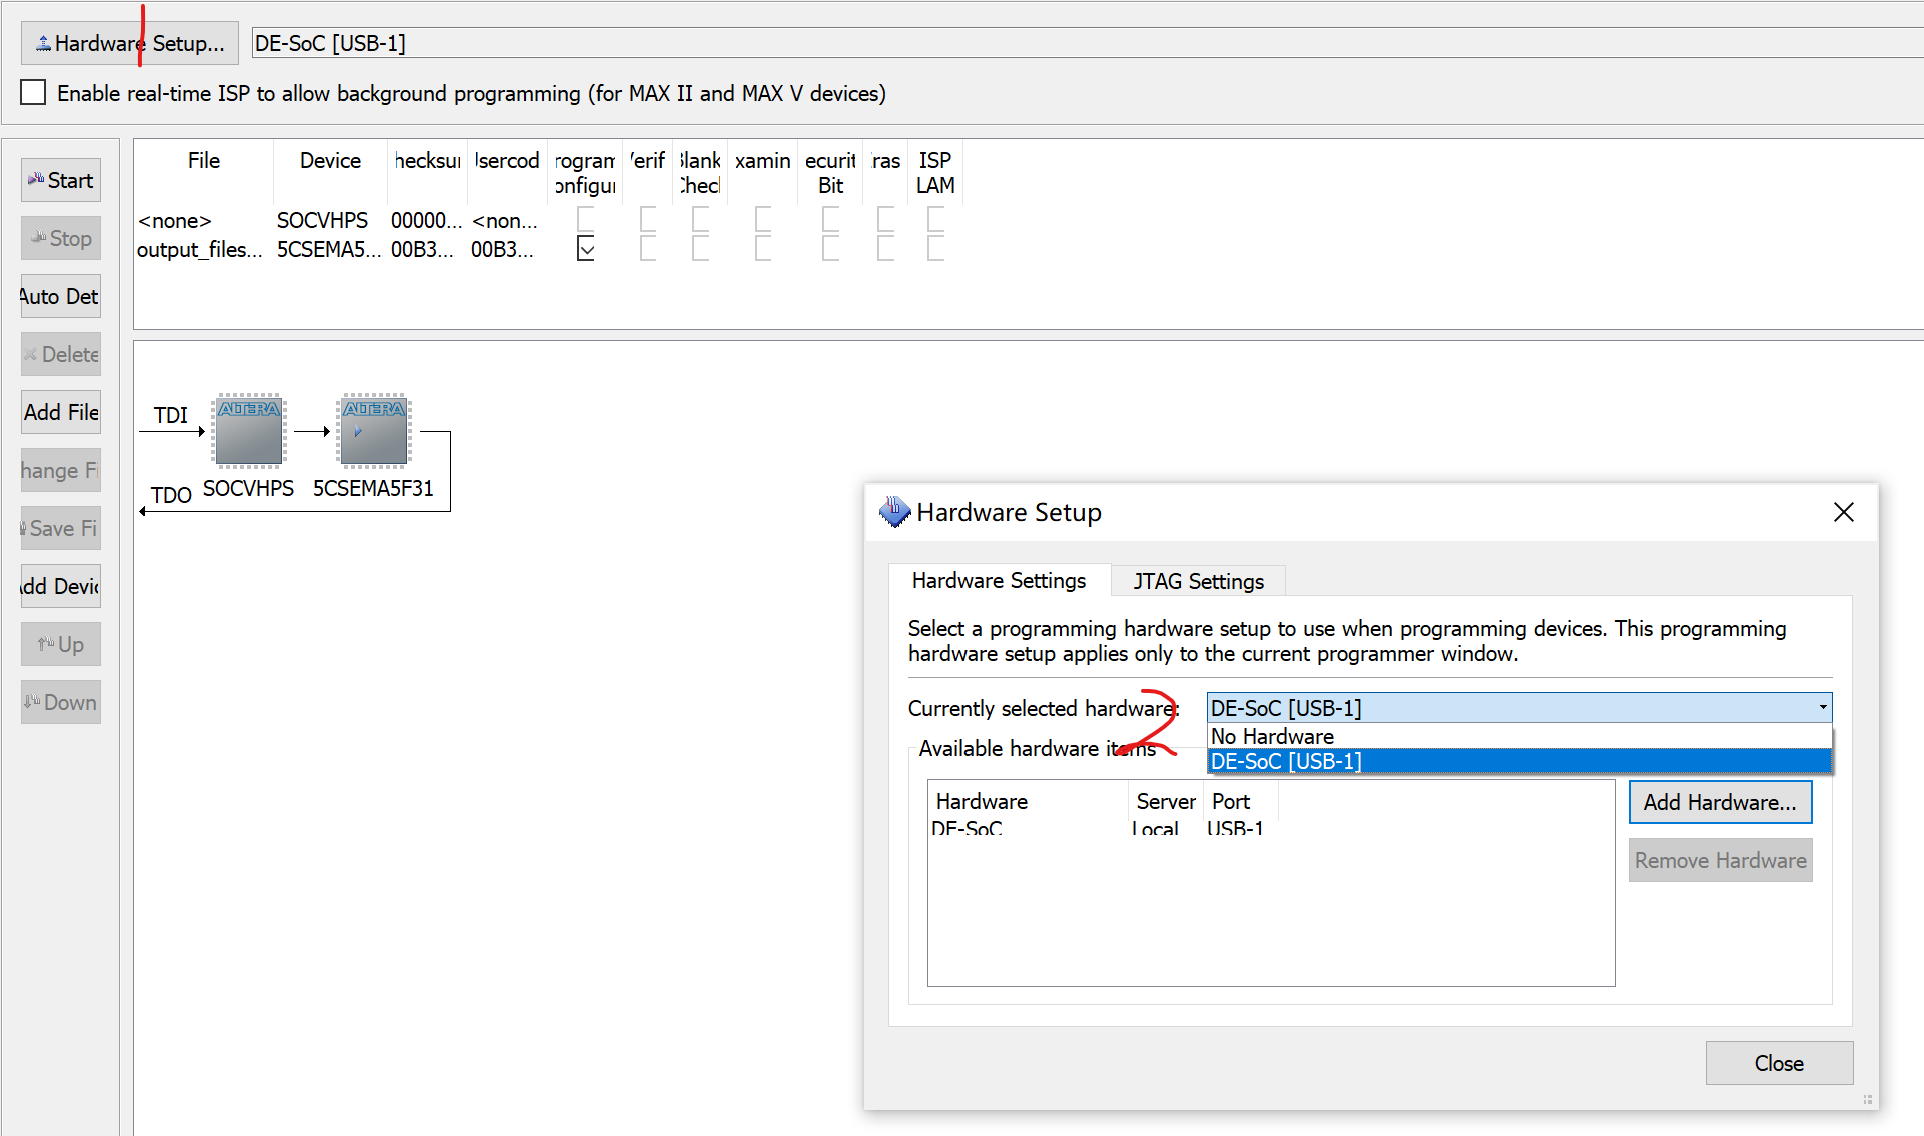Choose No Hardware from the dropdown list
The height and width of the screenshot is (1136, 1924).
1272,736
